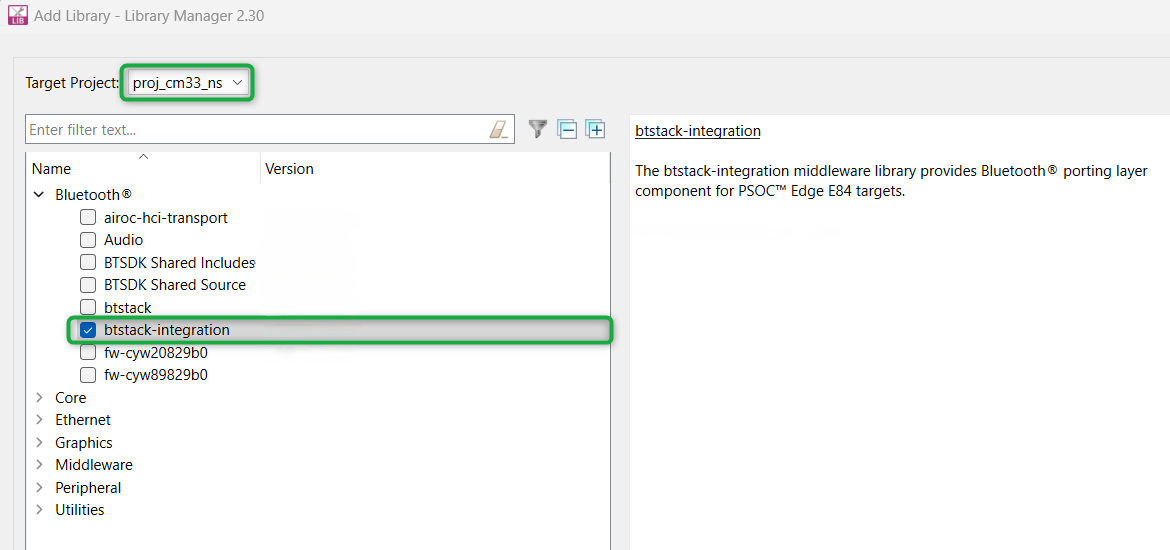Expand the Middleware category
Screen dimensions: 1170x550
pyautogui.click(x=39, y=465)
